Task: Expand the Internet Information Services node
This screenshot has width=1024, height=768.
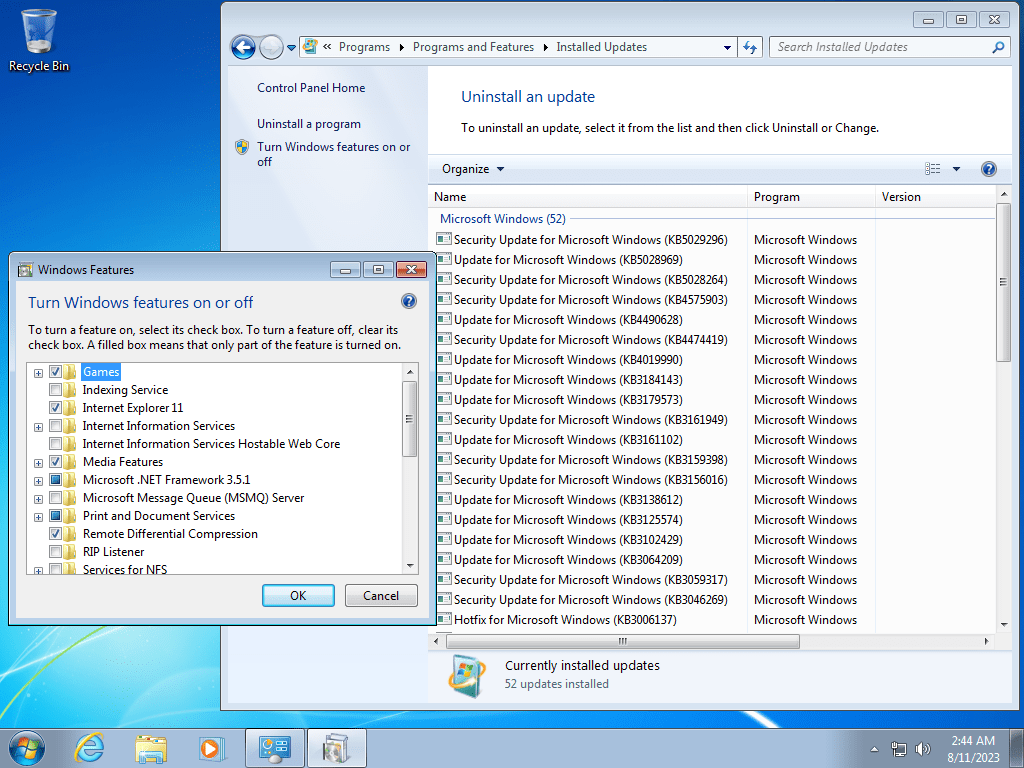Action: tap(39, 428)
